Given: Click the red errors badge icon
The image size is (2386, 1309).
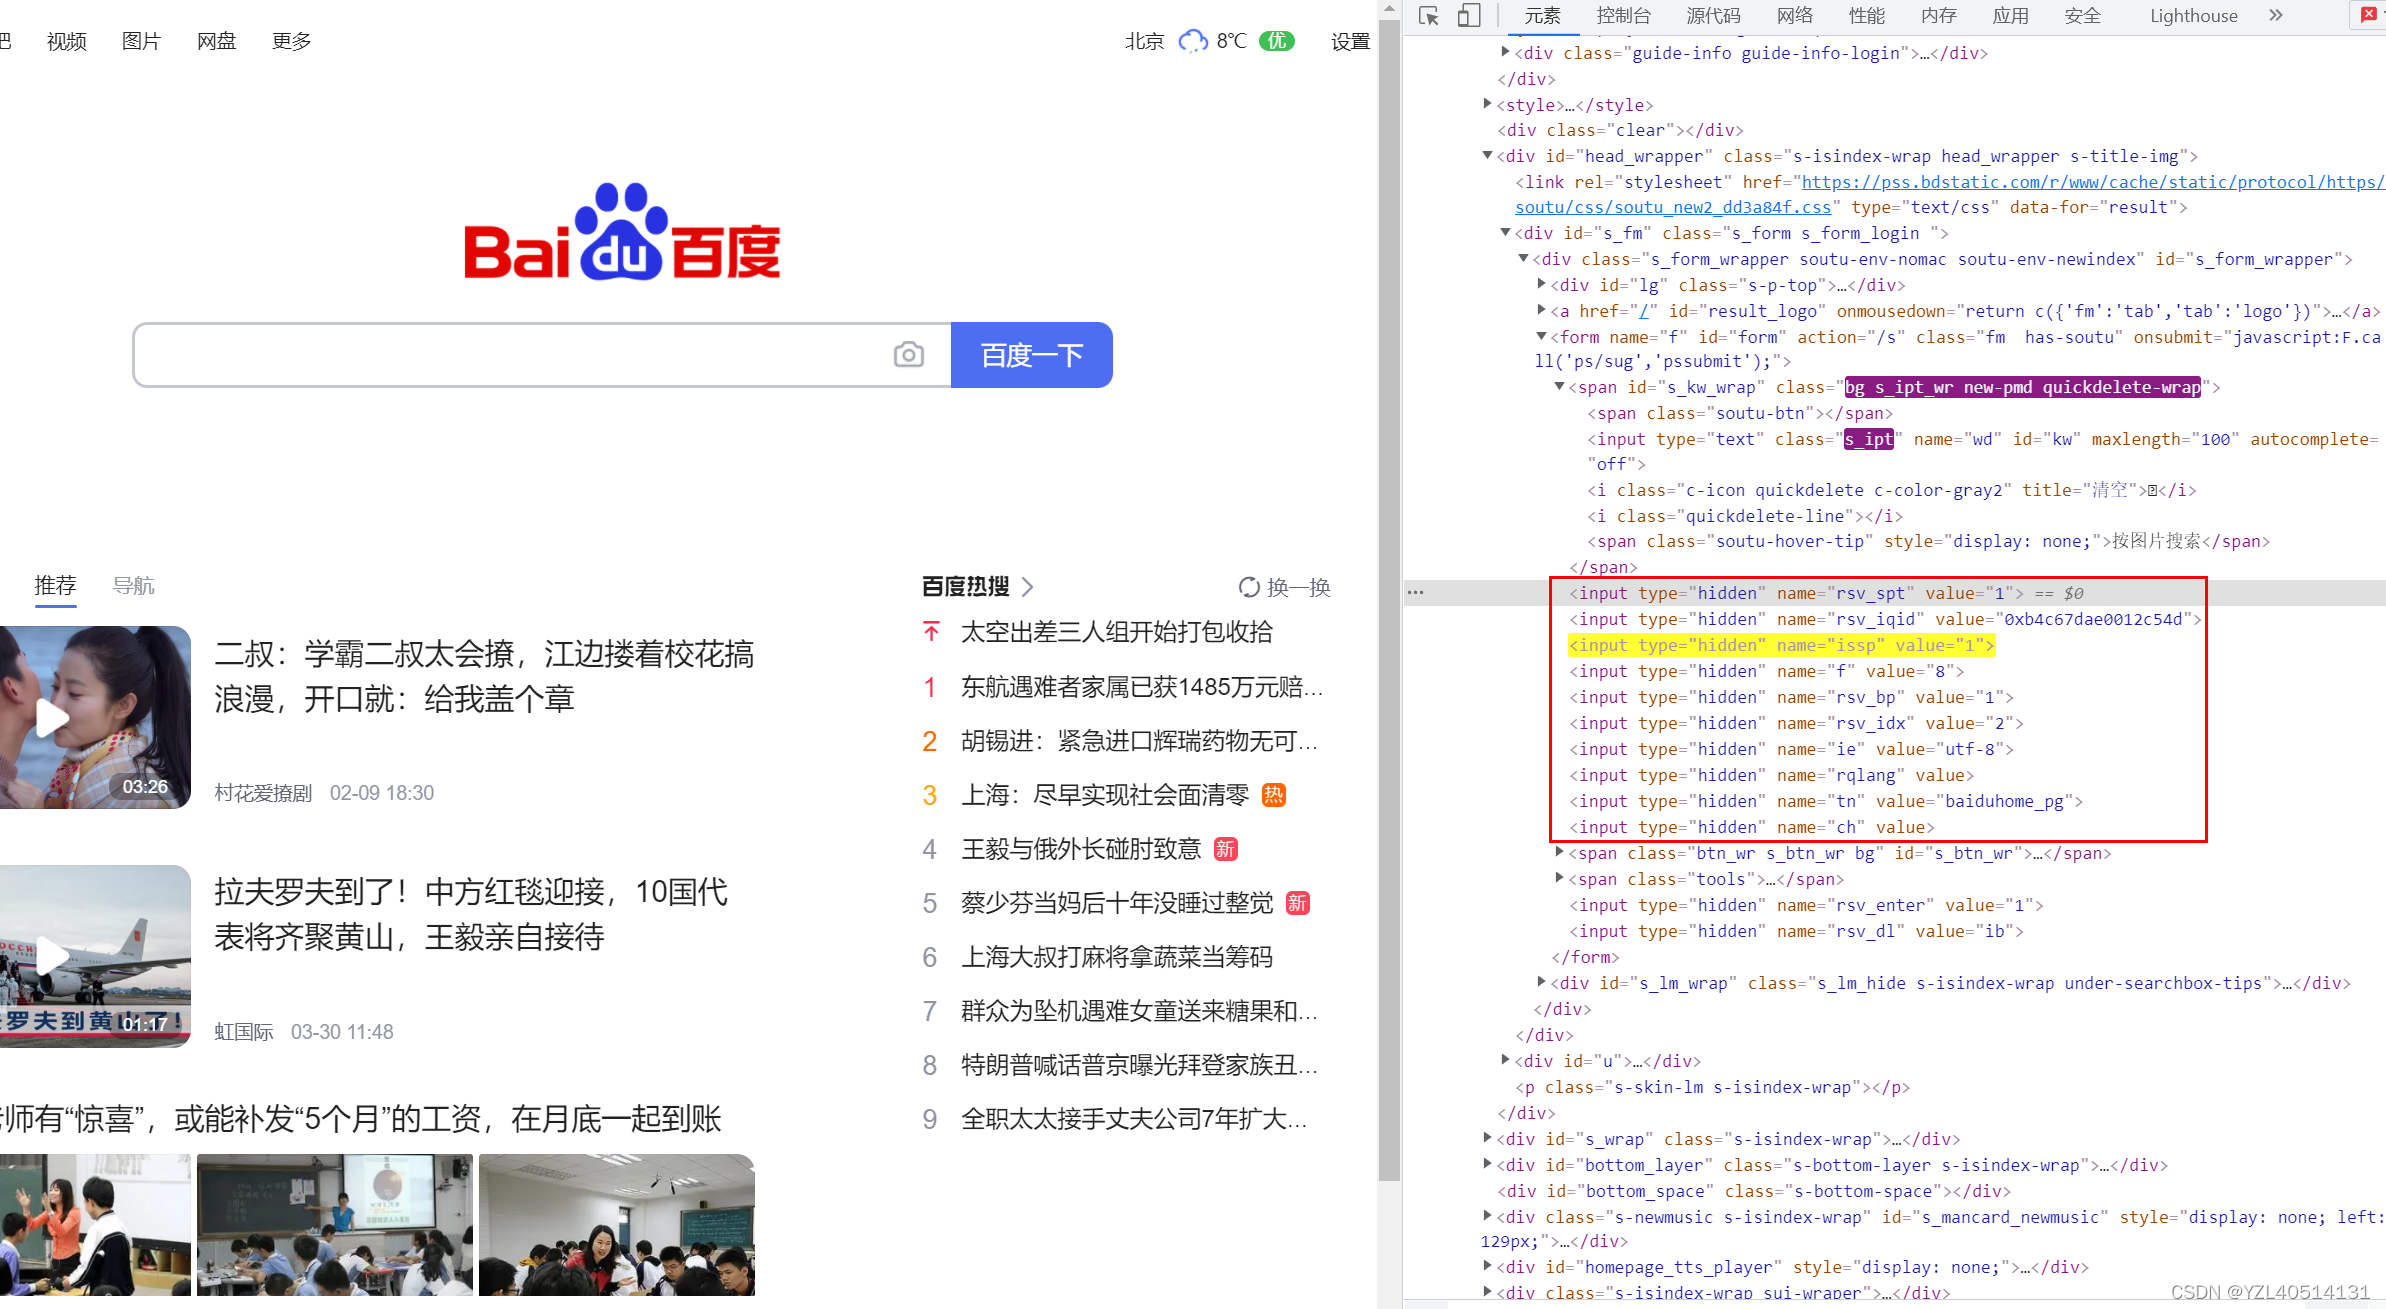Looking at the screenshot, I should pos(2369,15).
